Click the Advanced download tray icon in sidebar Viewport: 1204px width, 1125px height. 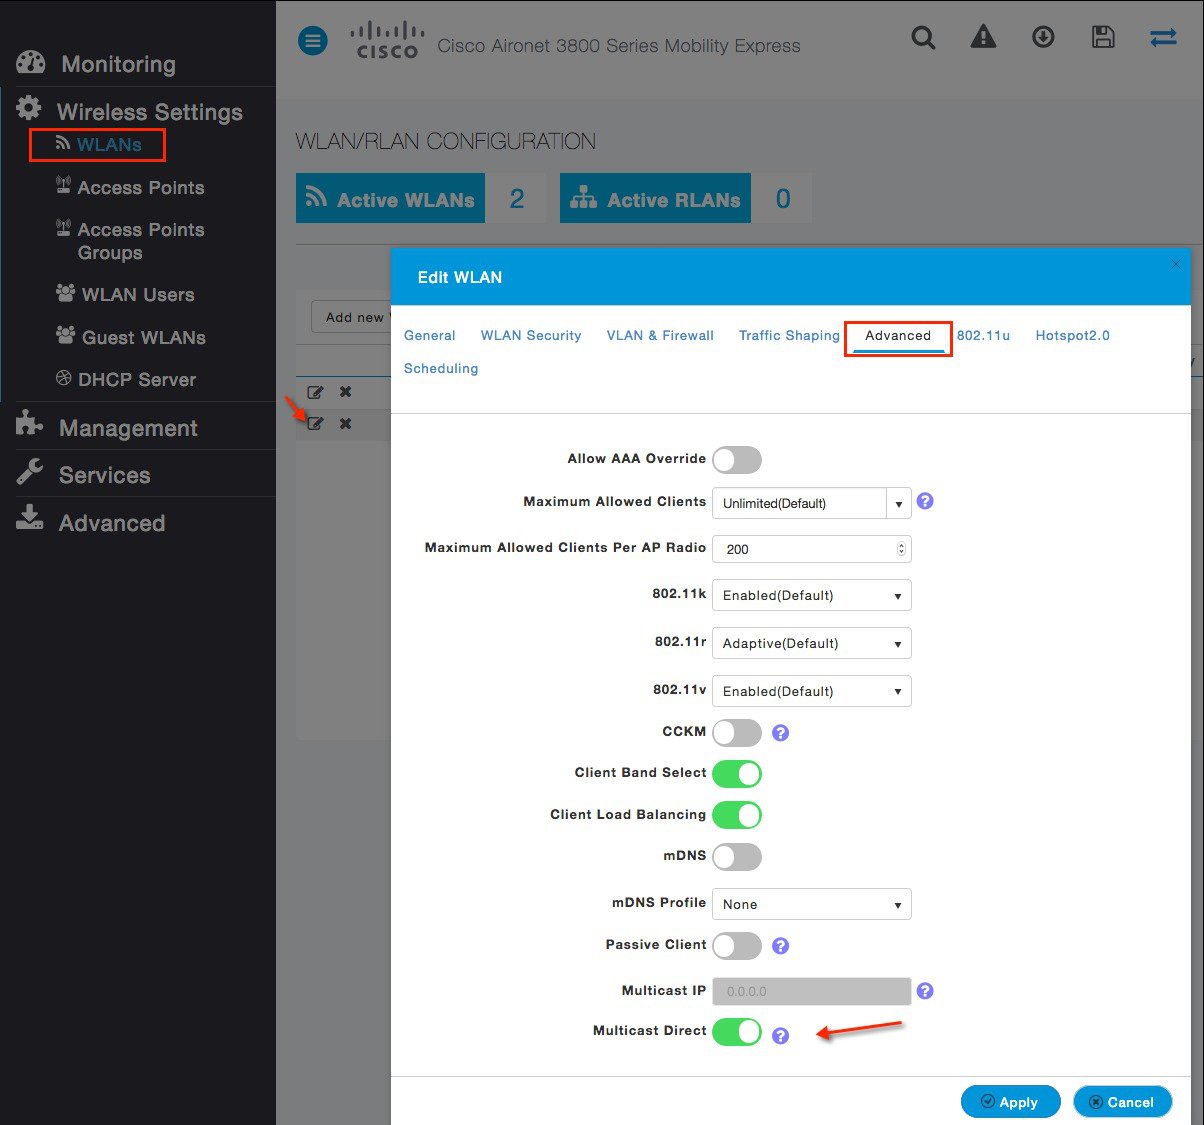30,518
